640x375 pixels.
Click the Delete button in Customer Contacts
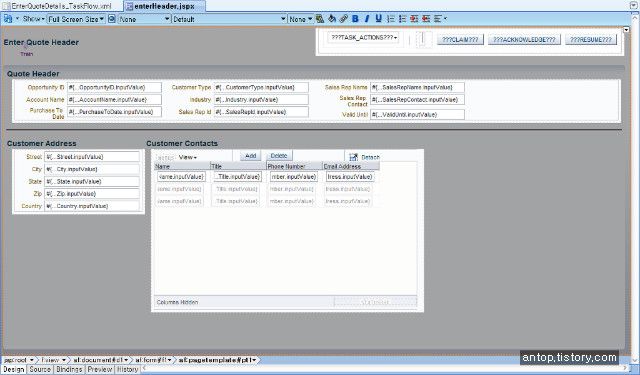click(279, 155)
